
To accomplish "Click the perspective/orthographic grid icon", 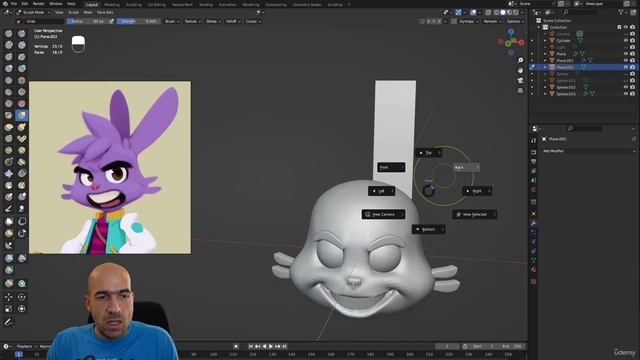I will pyautogui.click(x=520, y=91).
